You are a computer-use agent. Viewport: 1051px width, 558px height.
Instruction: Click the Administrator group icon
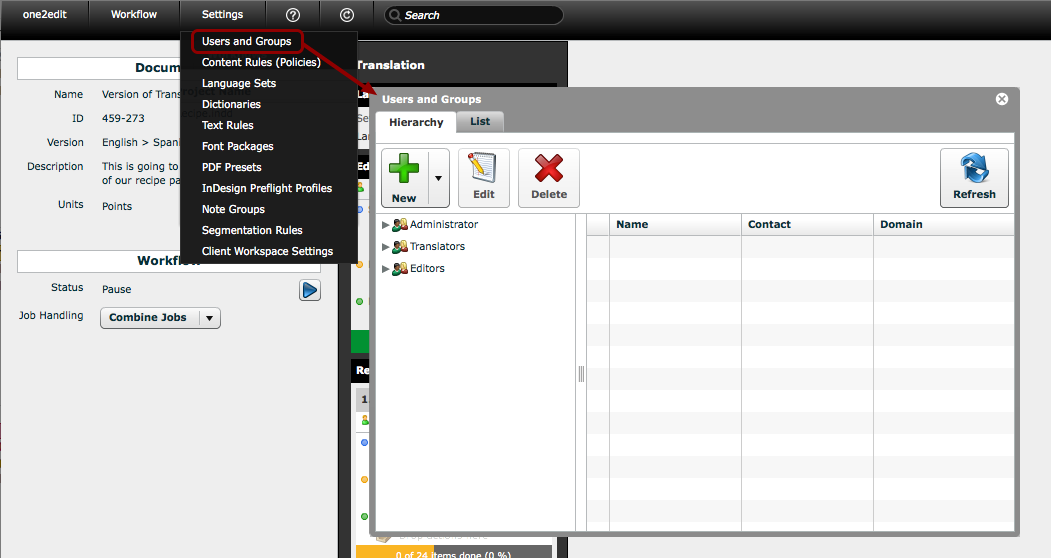(x=400, y=225)
